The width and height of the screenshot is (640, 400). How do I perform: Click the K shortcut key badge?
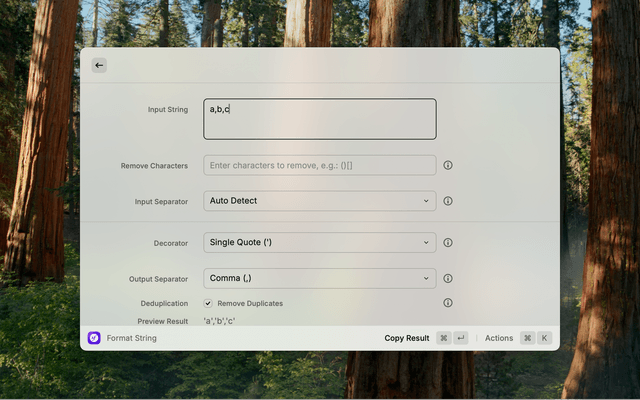[x=544, y=338]
